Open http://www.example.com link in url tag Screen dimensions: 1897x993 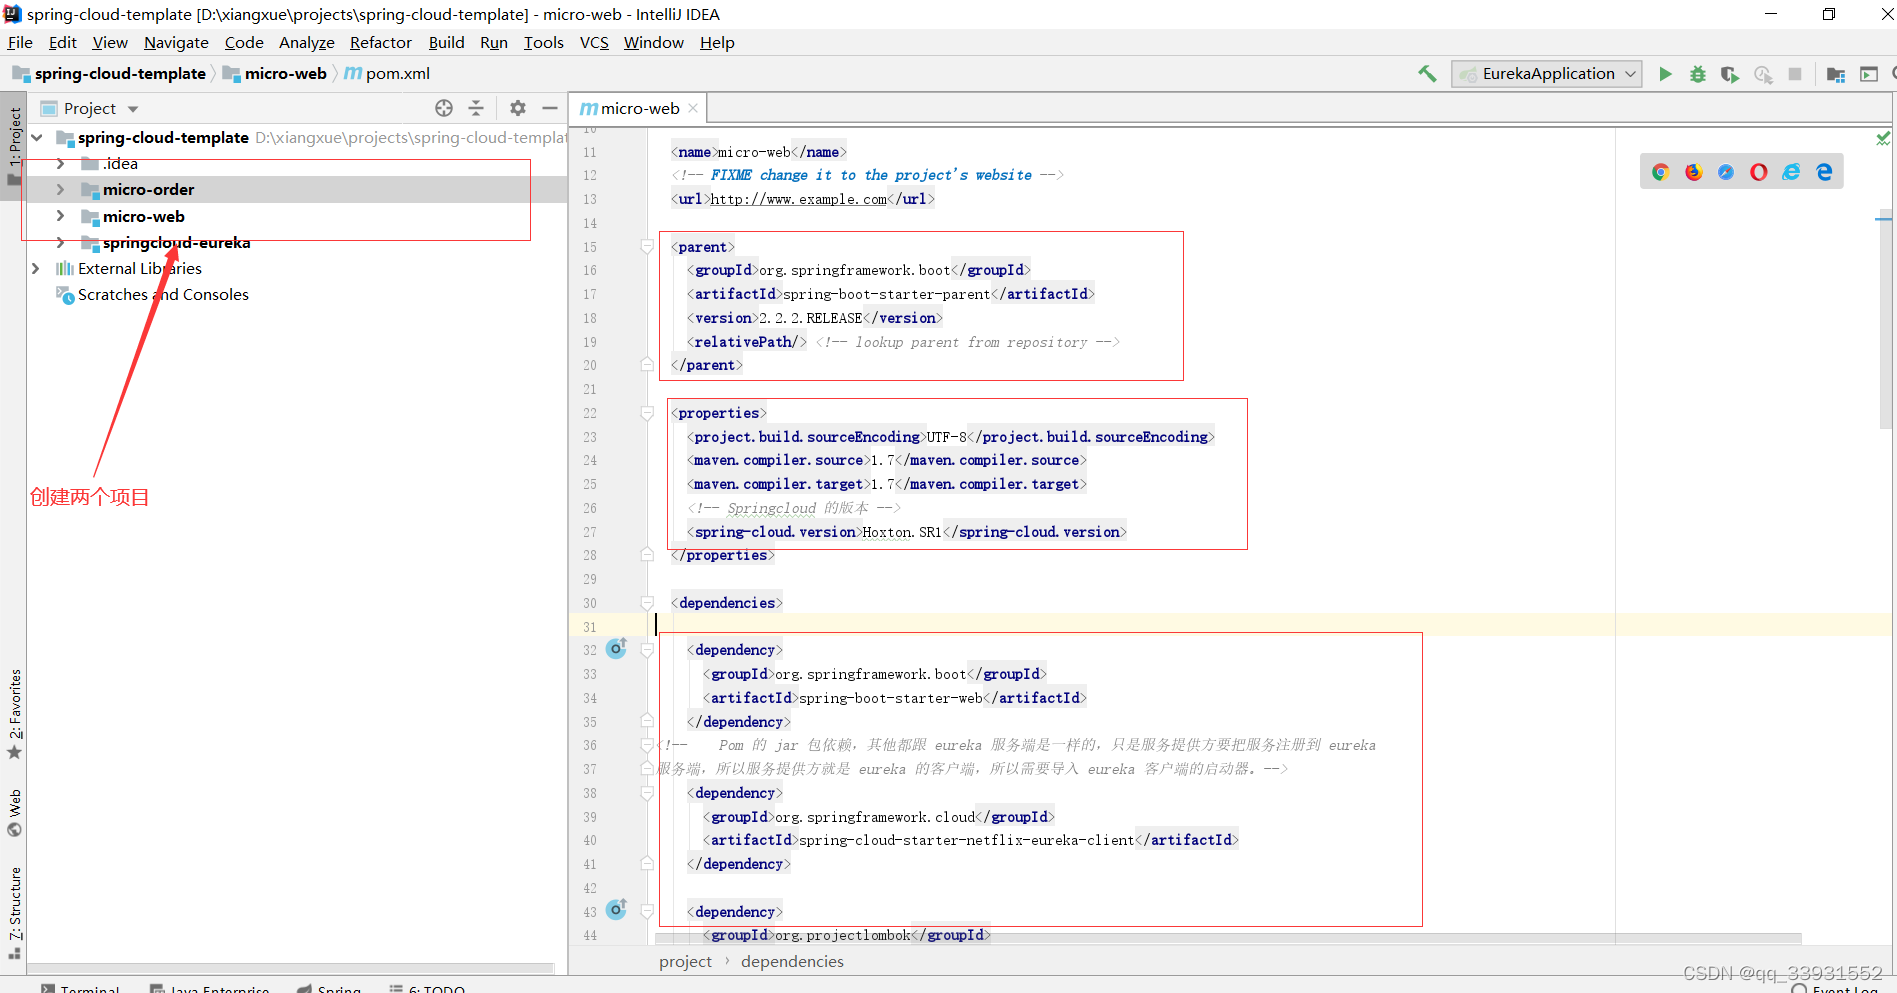[x=798, y=199]
